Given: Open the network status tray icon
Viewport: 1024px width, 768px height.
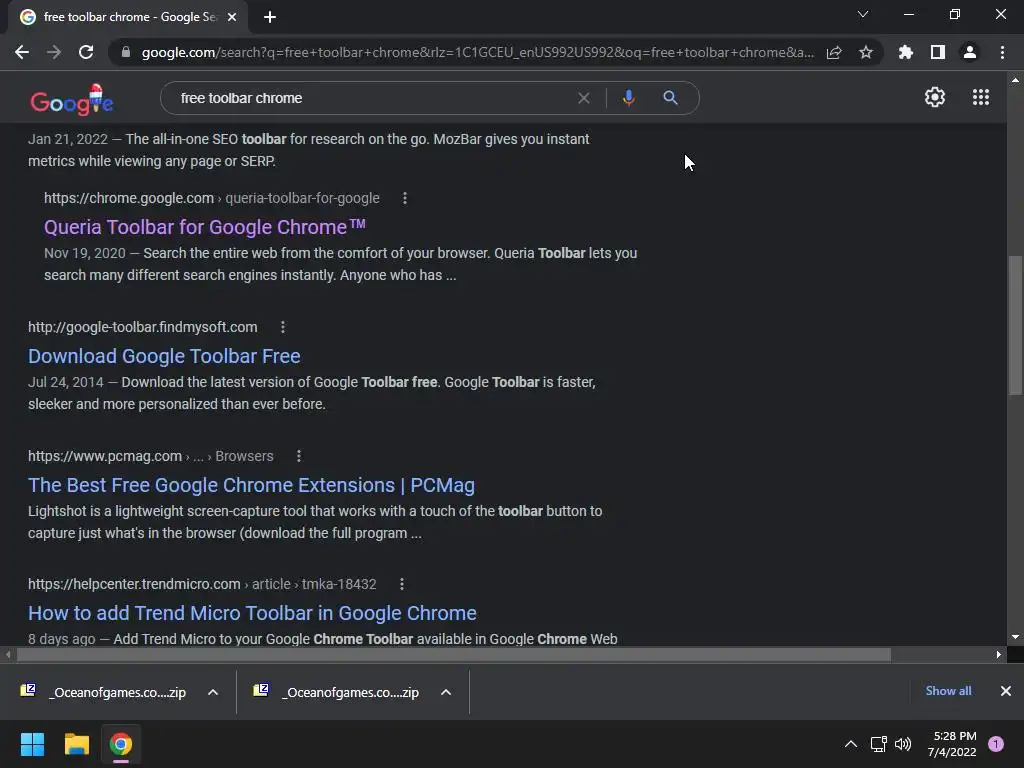Looking at the screenshot, I should click(878, 744).
